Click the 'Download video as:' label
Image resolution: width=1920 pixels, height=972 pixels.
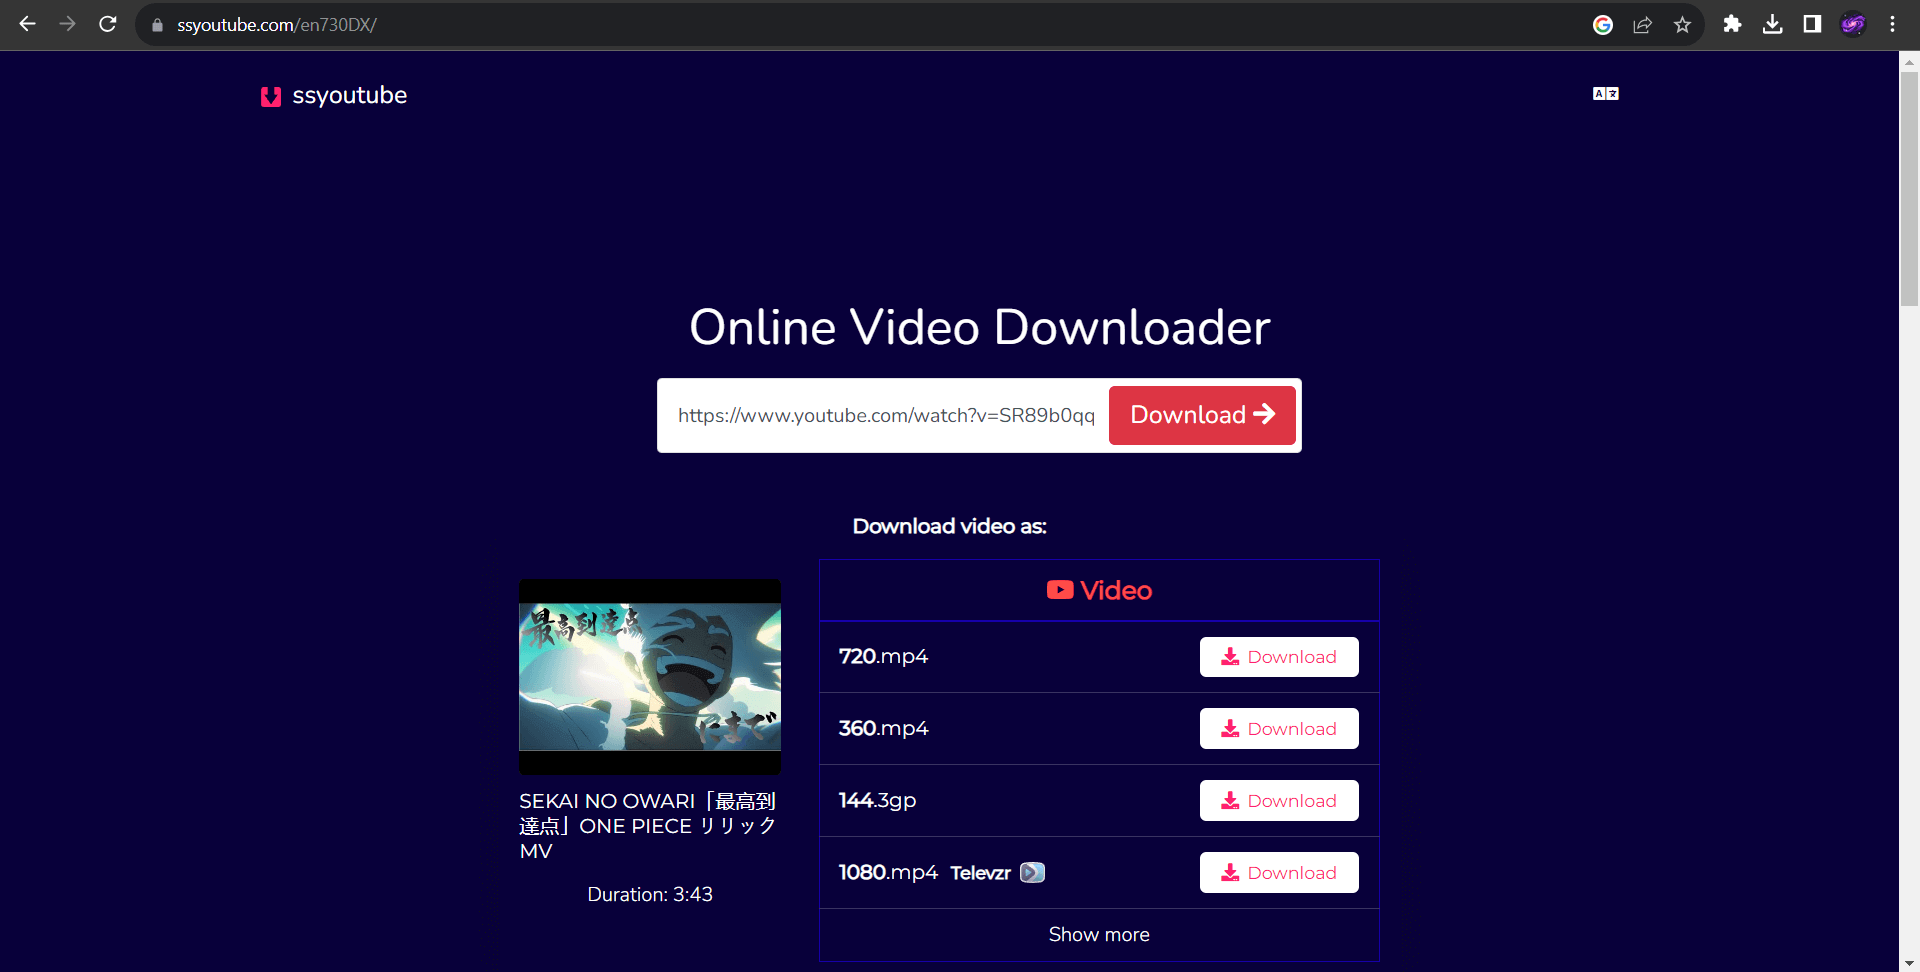949,526
